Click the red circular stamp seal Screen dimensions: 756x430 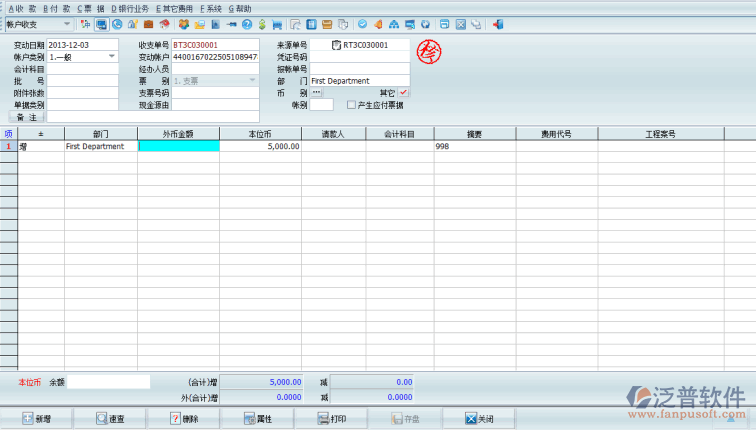430,50
